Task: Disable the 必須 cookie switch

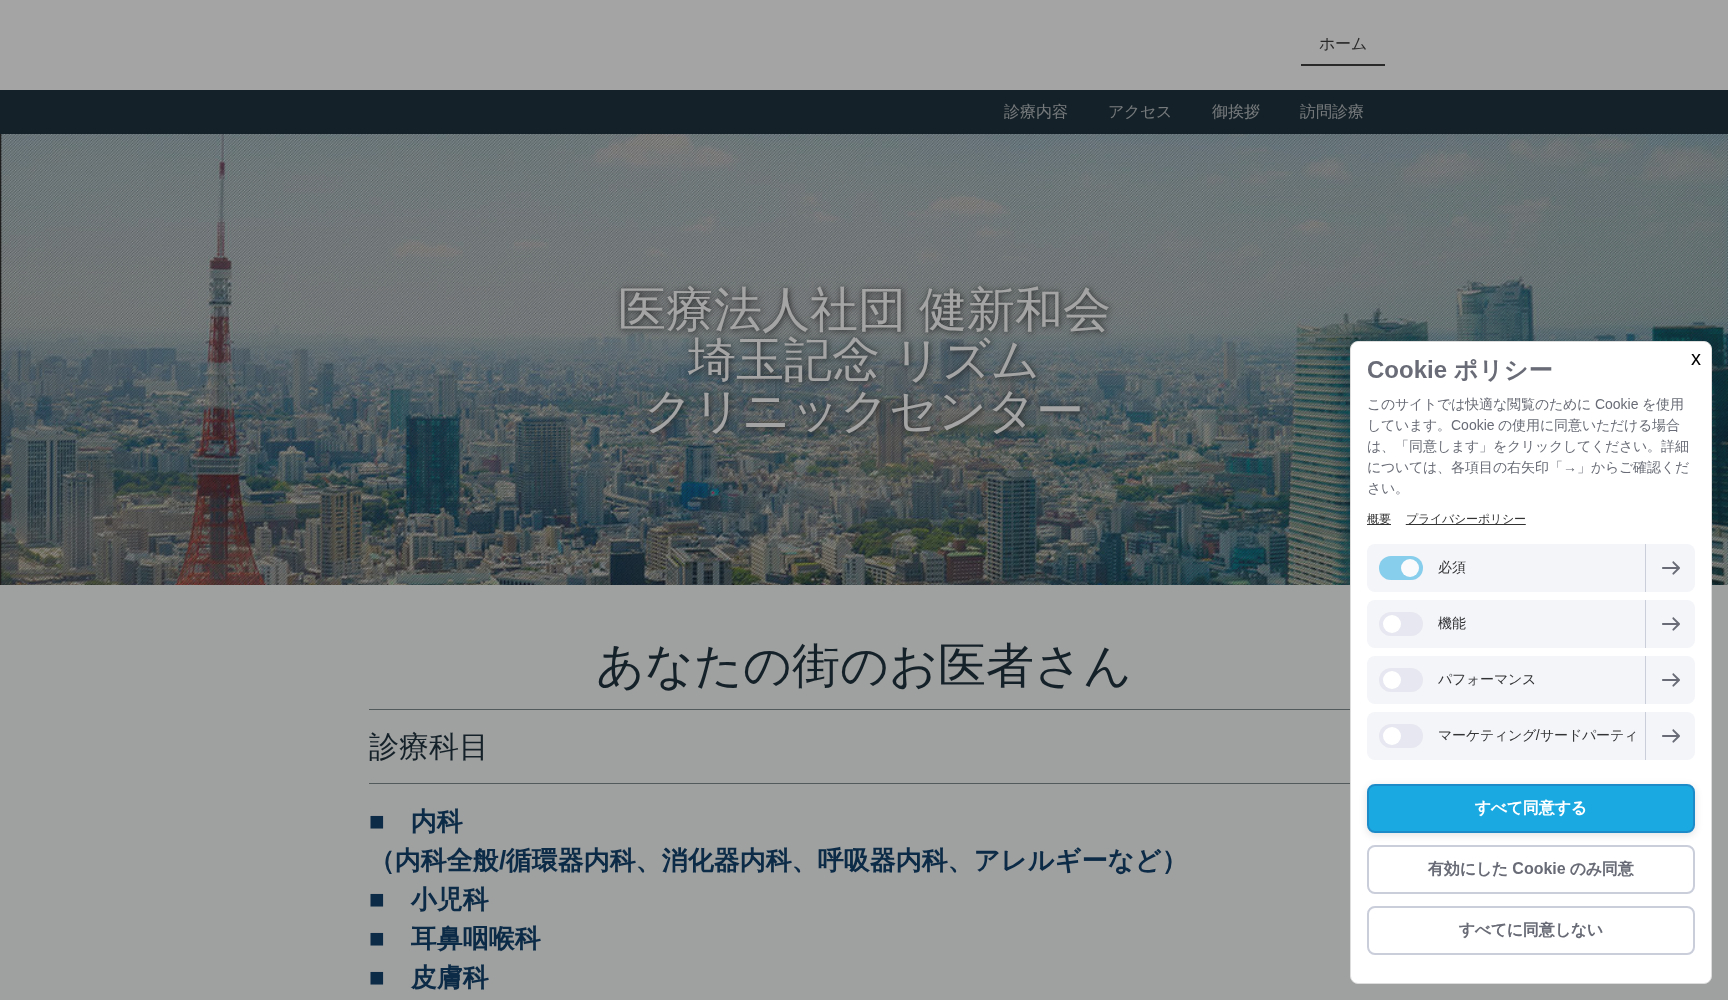Action: [1401, 567]
